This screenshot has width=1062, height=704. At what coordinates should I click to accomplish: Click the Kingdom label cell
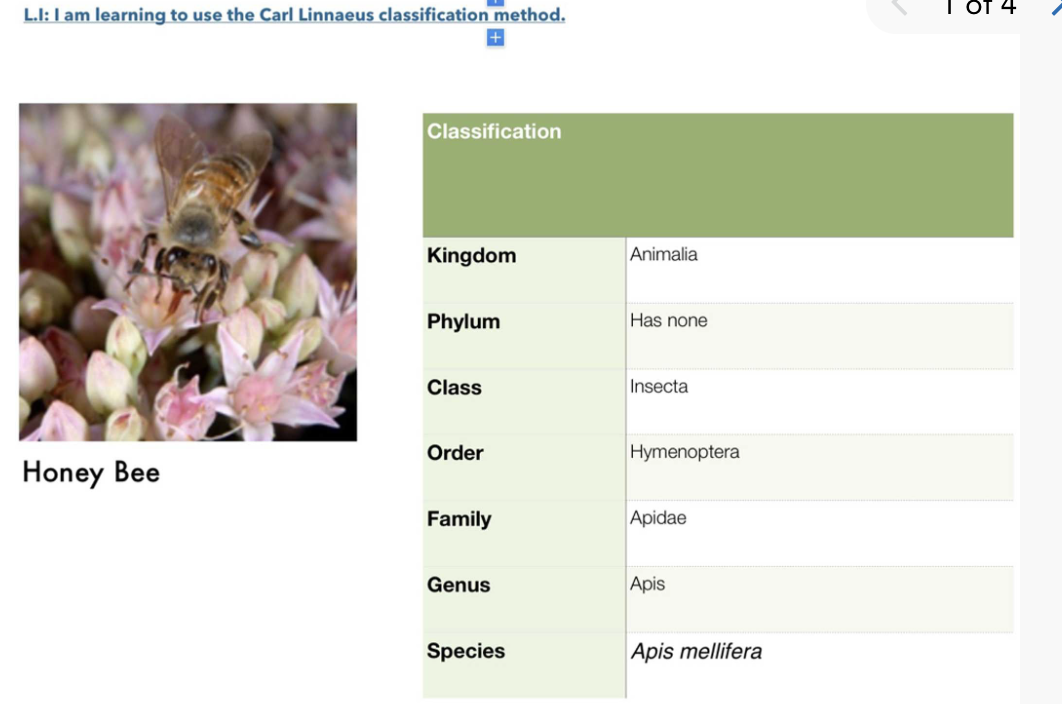coord(524,270)
